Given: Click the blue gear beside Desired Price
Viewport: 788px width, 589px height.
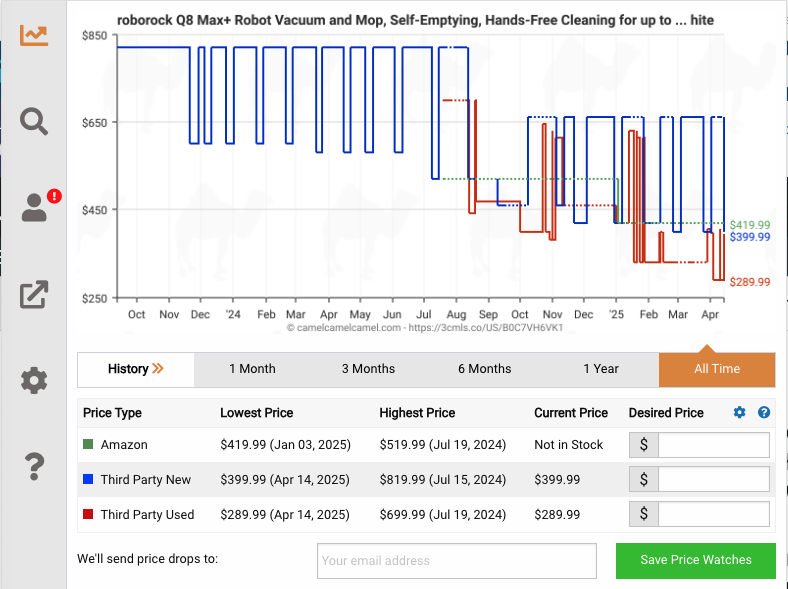Looking at the screenshot, I should (740, 413).
